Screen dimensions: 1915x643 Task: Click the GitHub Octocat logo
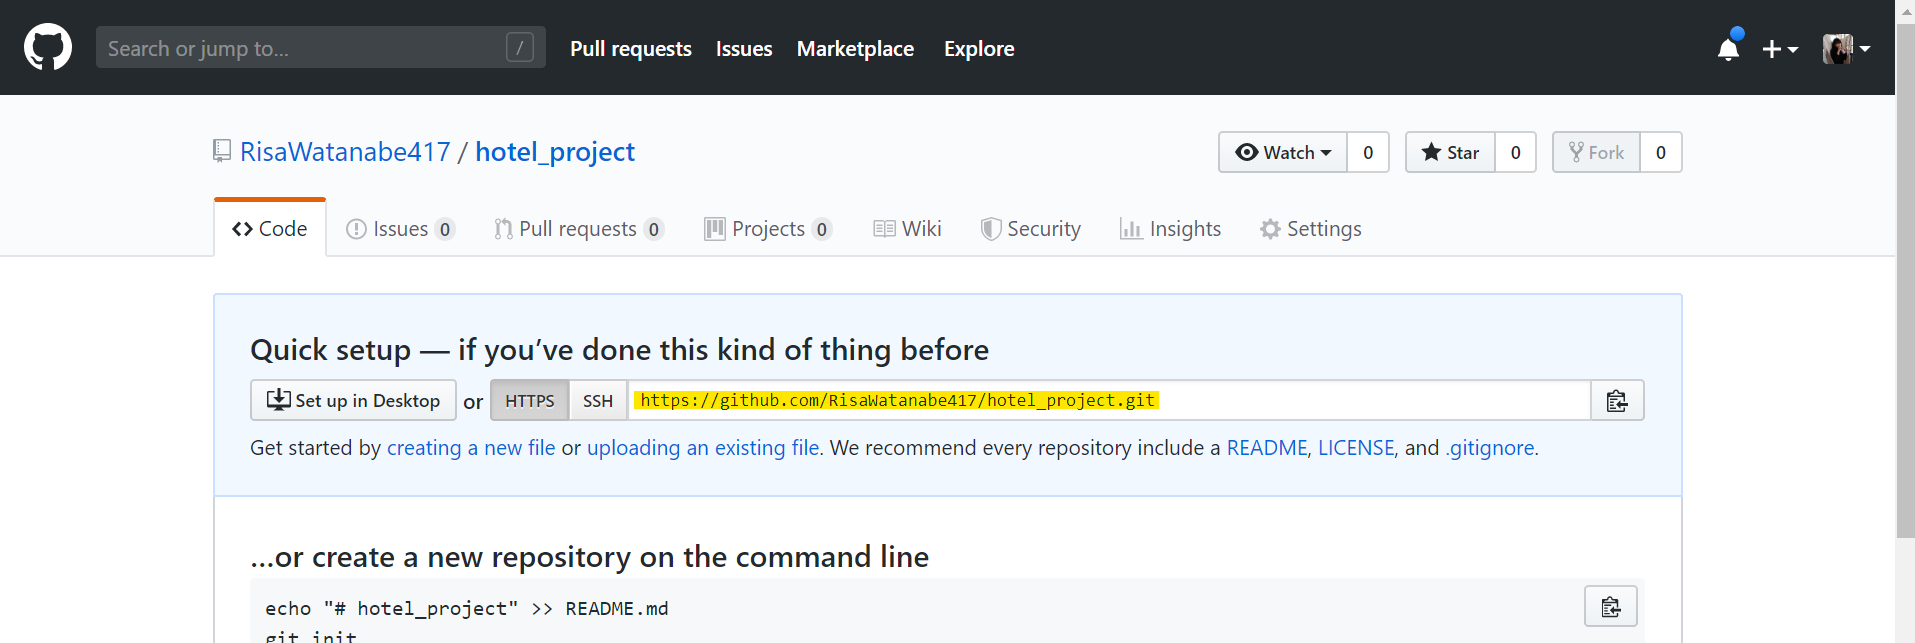coord(48,48)
